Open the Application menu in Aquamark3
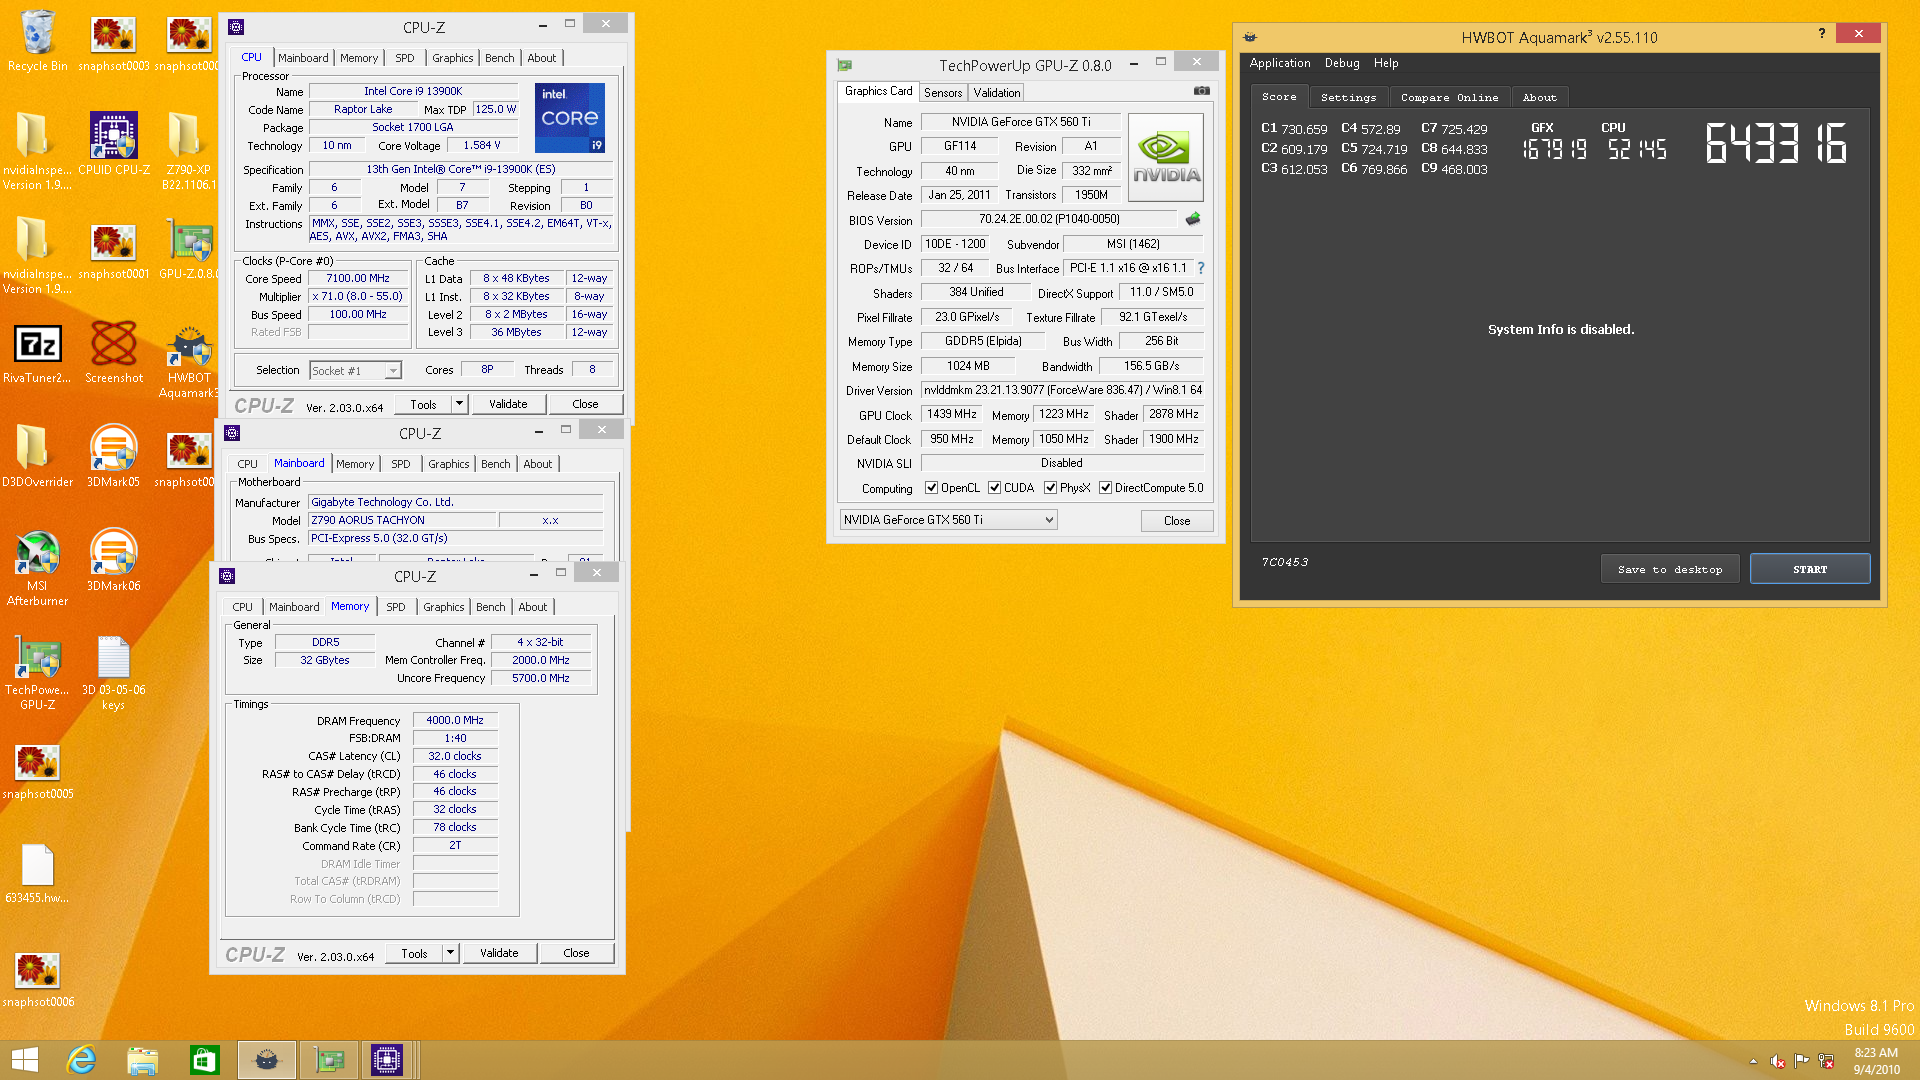Viewport: 1920px width, 1080px height. pos(1279,63)
